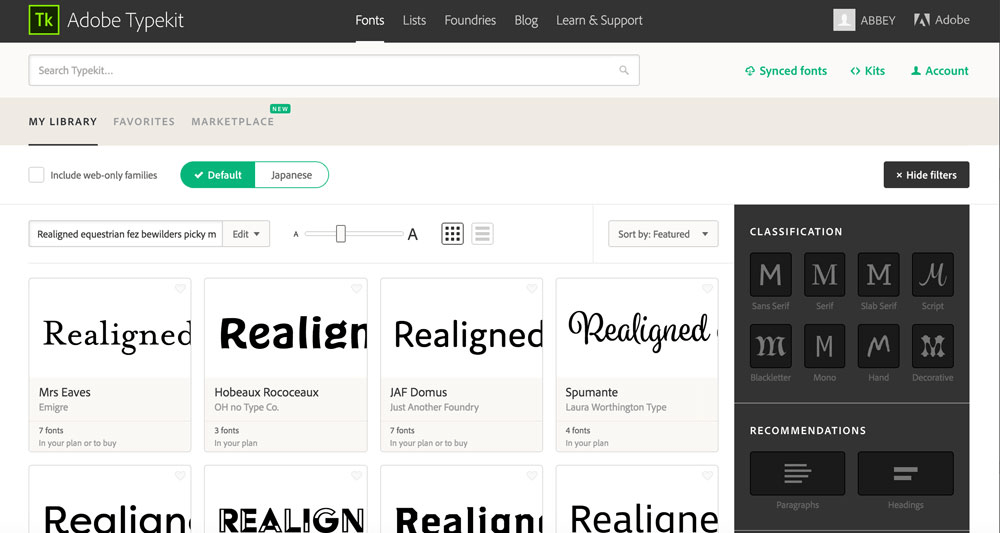Open the Sort by: Featured dropdown
This screenshot has height=533, width=1000.
[663, 234]
